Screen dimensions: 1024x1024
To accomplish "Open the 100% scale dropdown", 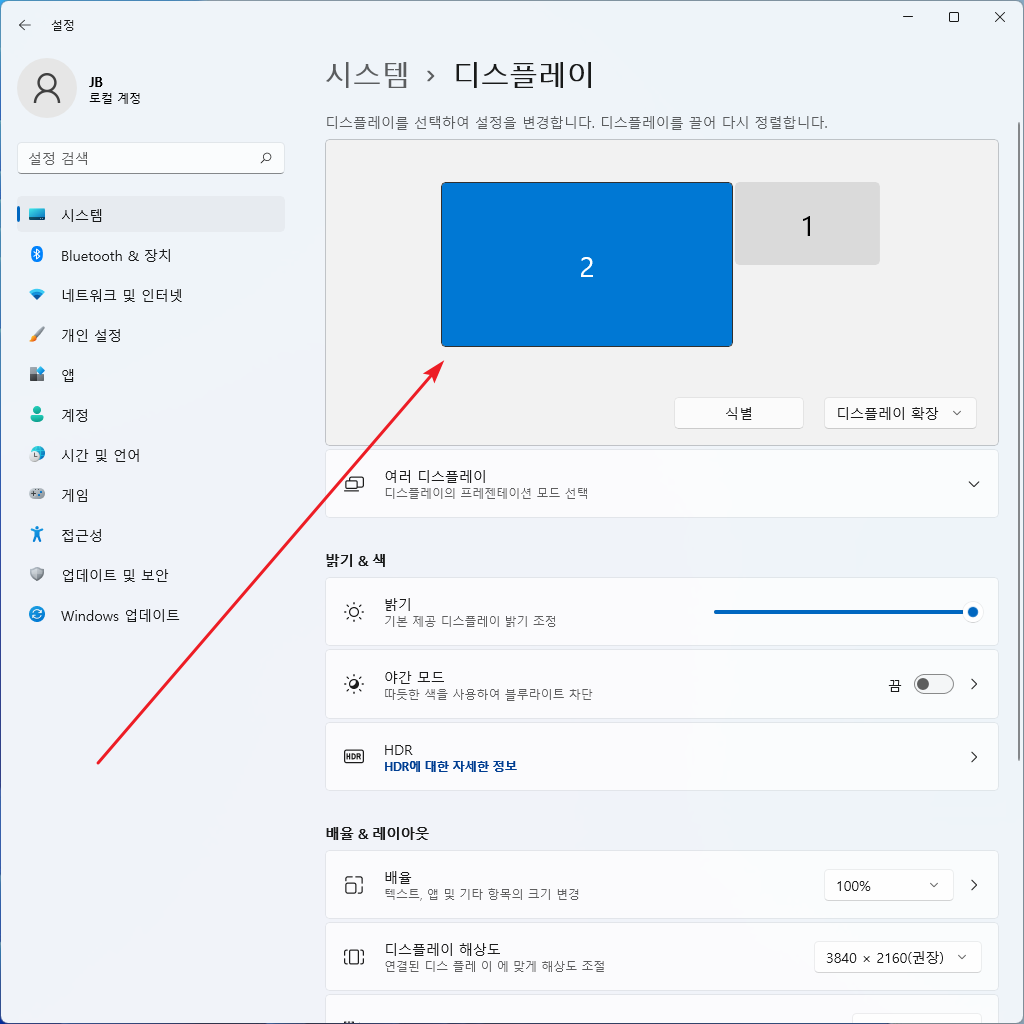I will coord(888,886).
